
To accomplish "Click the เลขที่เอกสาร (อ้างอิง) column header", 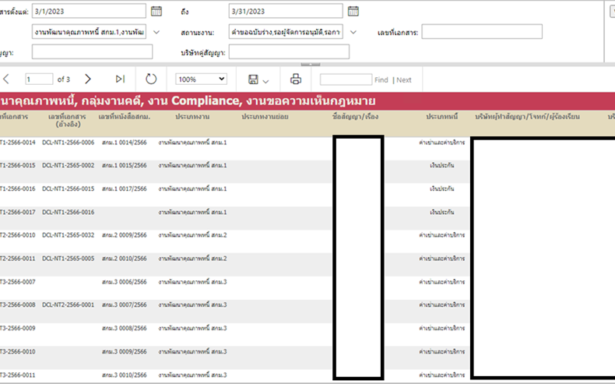I will click(68, 120).
